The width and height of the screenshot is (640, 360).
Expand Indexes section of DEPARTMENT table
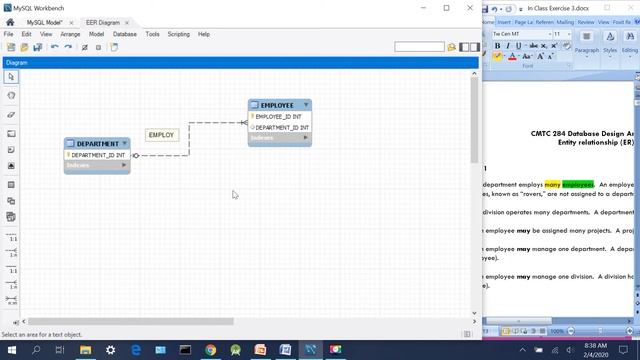(124, 165)
